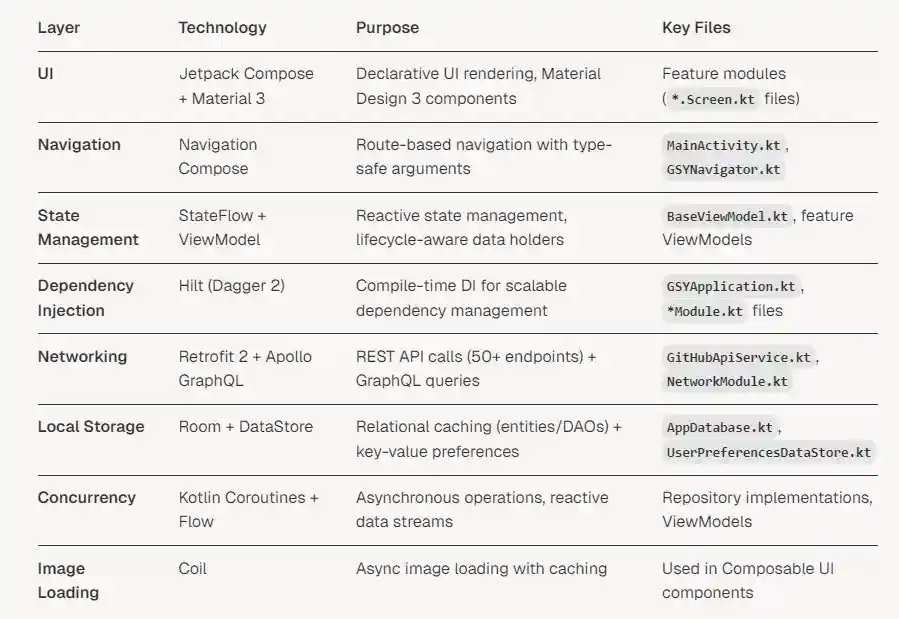The width and height of the screenshot is (899, 619).
Task: Click the Layer column header
Action: tap(59, 27)
